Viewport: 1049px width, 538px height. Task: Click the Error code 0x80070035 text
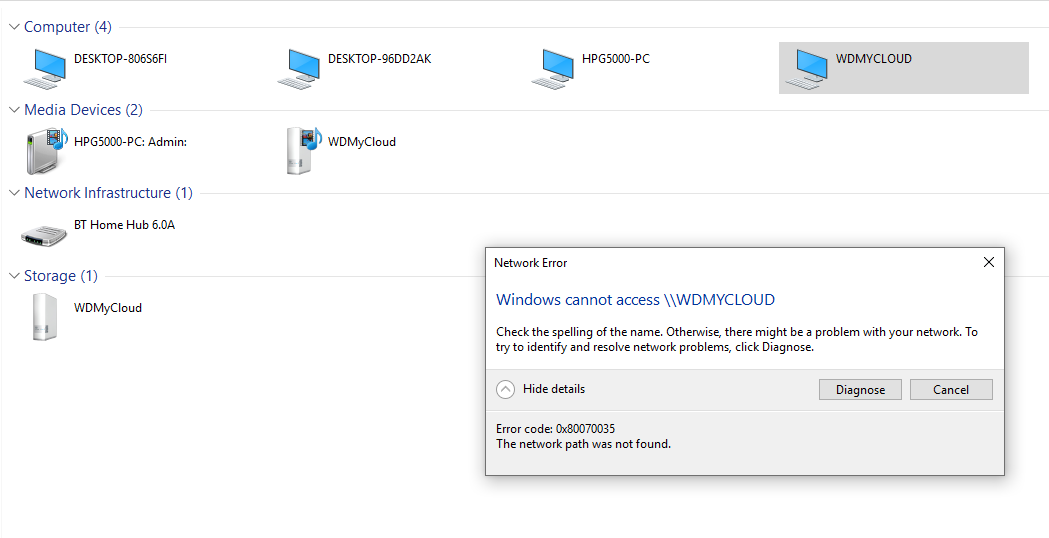(555, 429)
